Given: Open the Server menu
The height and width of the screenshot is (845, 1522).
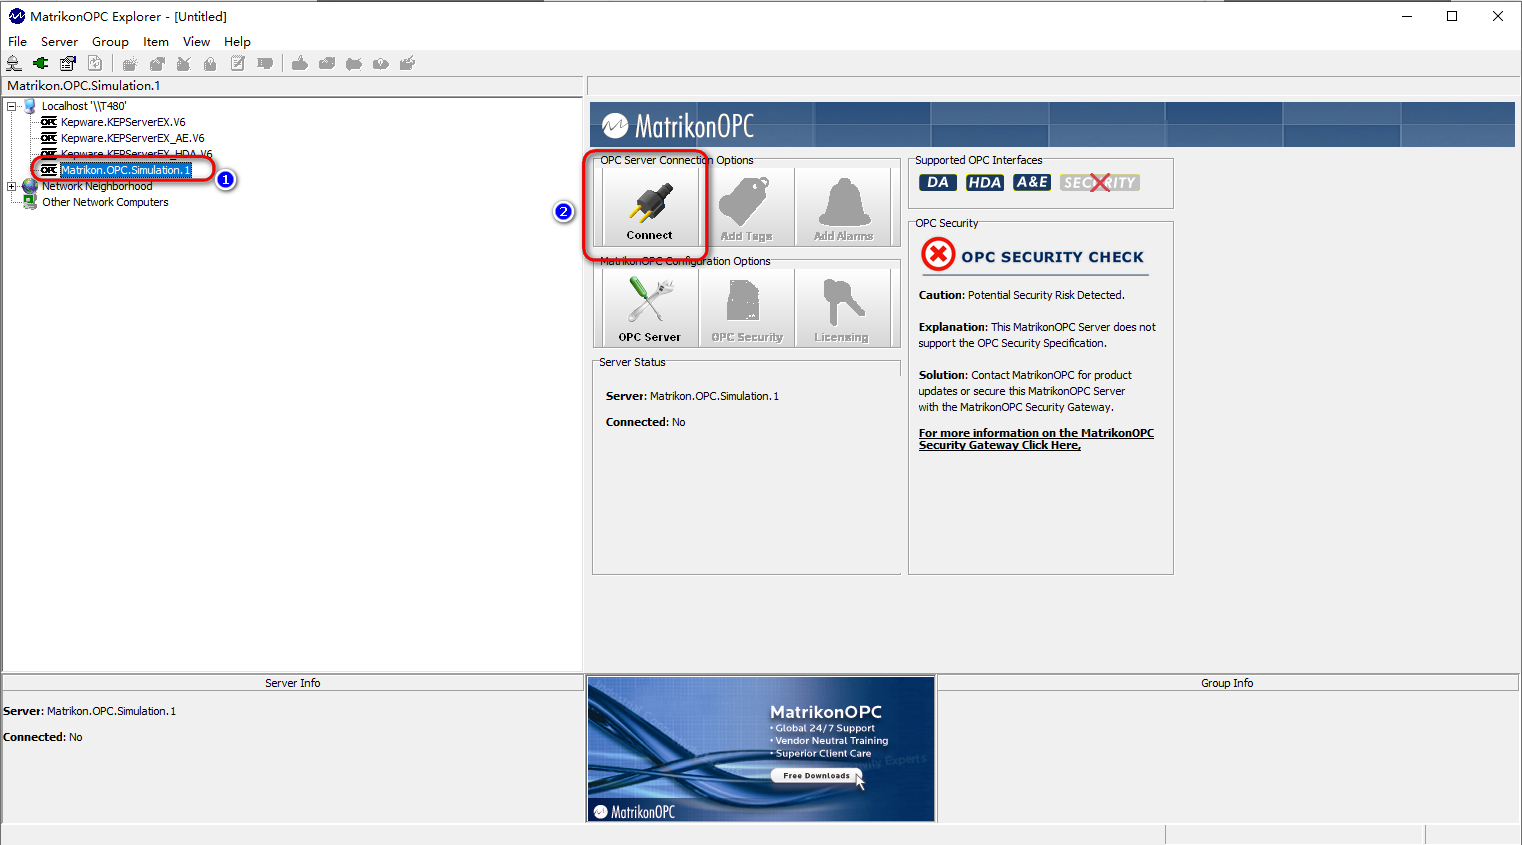Looking at the screenshot, I should coord(59,42).
